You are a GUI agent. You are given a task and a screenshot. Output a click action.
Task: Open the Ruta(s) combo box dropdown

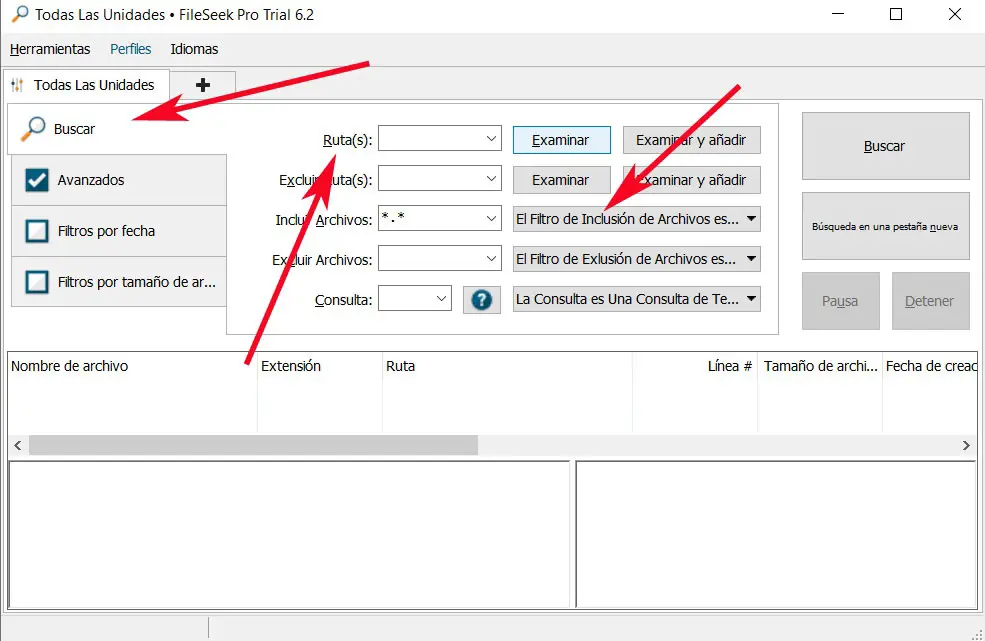click(491, 139)
